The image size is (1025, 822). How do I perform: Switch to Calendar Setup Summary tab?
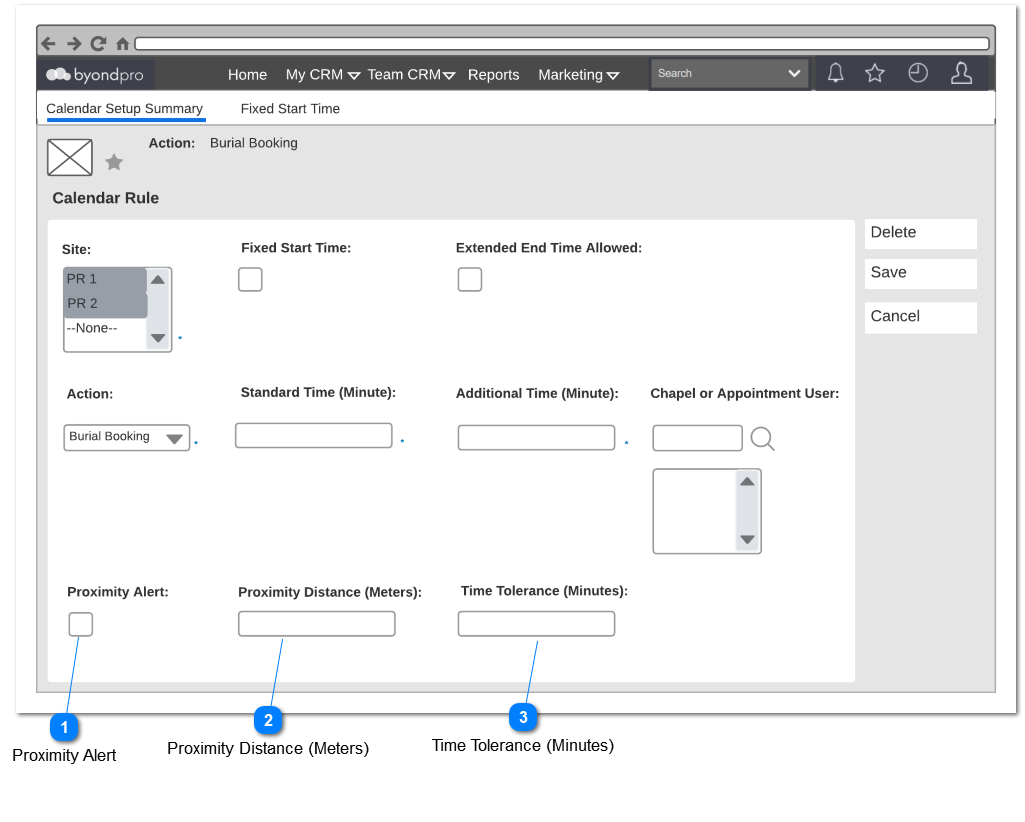[x=125, y=109]
